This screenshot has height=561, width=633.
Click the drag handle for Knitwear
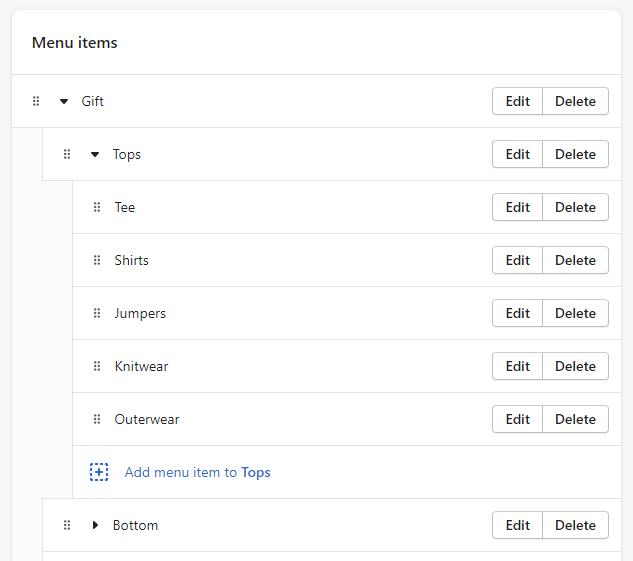(97, 366)
